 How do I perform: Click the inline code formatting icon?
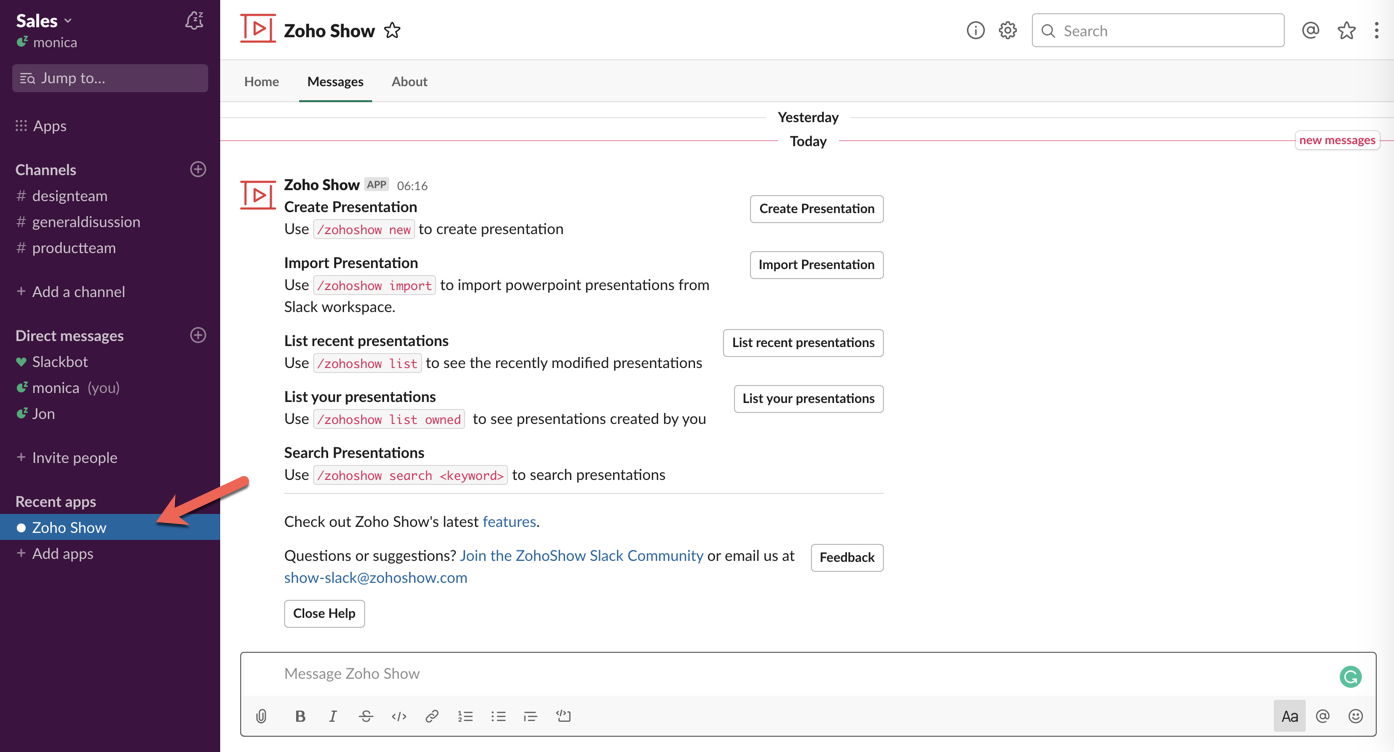click(x=399, y=716)
